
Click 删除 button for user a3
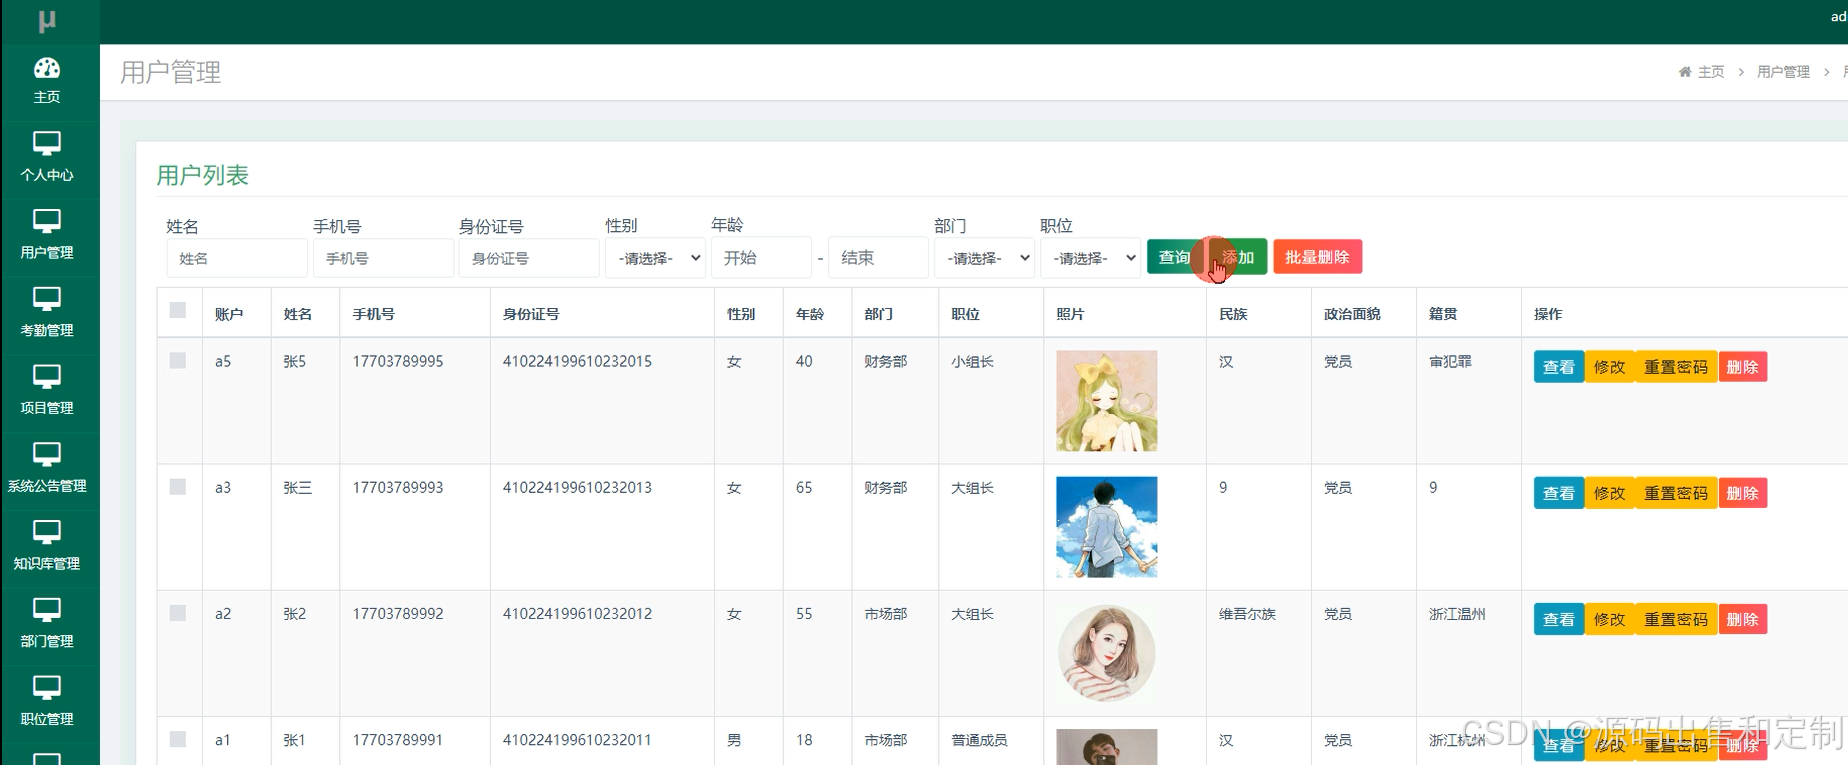[x=1742, y=493]
